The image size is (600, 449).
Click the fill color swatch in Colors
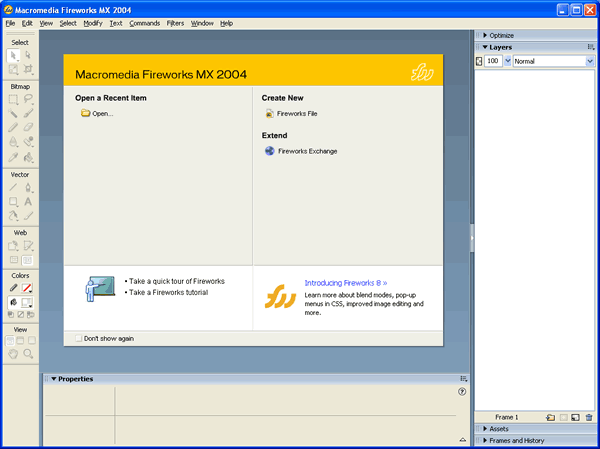tap(28, 301)
